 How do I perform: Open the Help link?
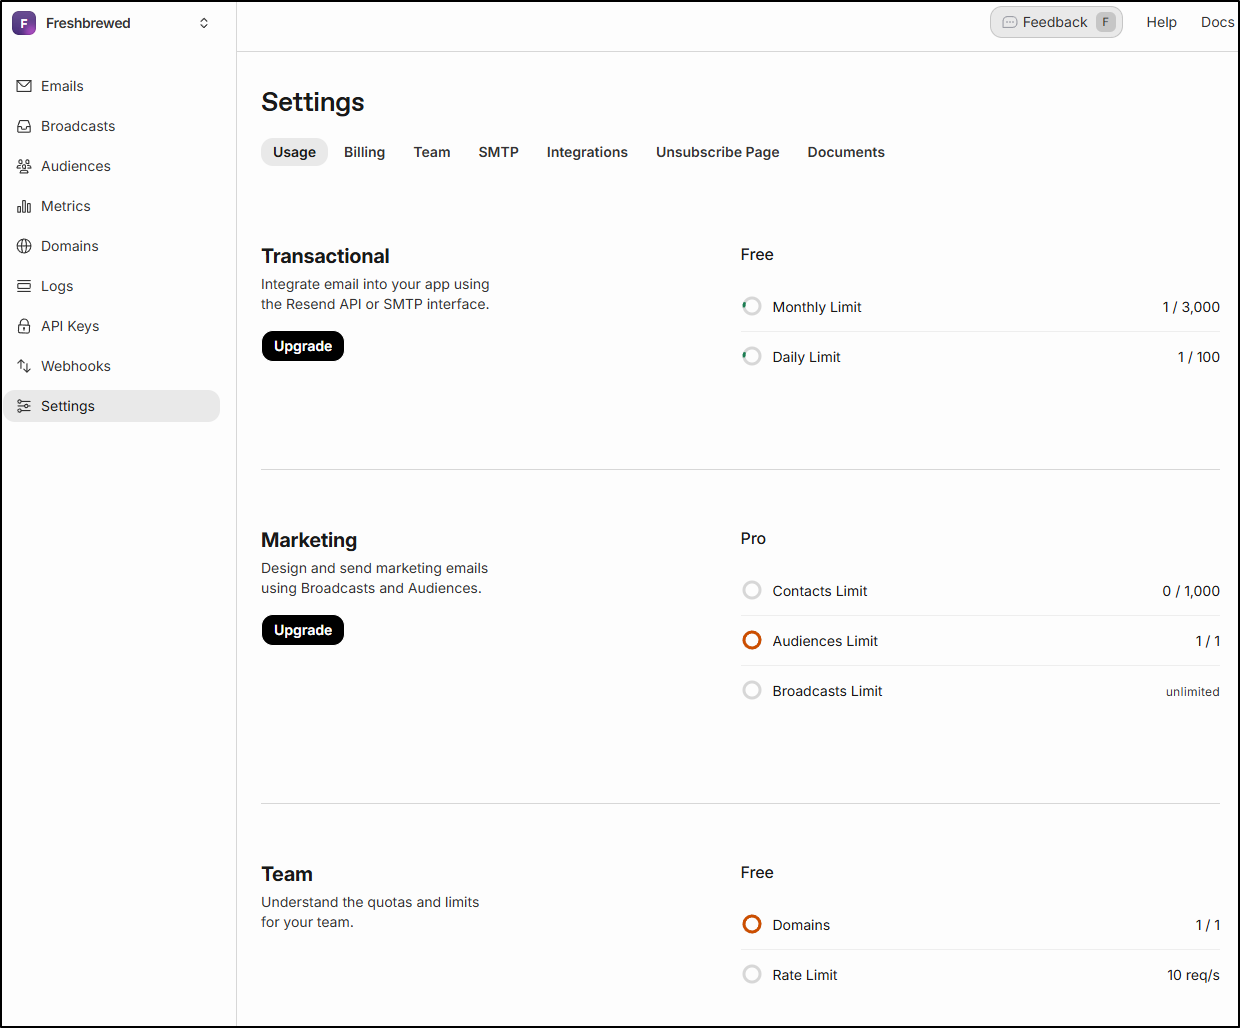tap(1161, 22)
